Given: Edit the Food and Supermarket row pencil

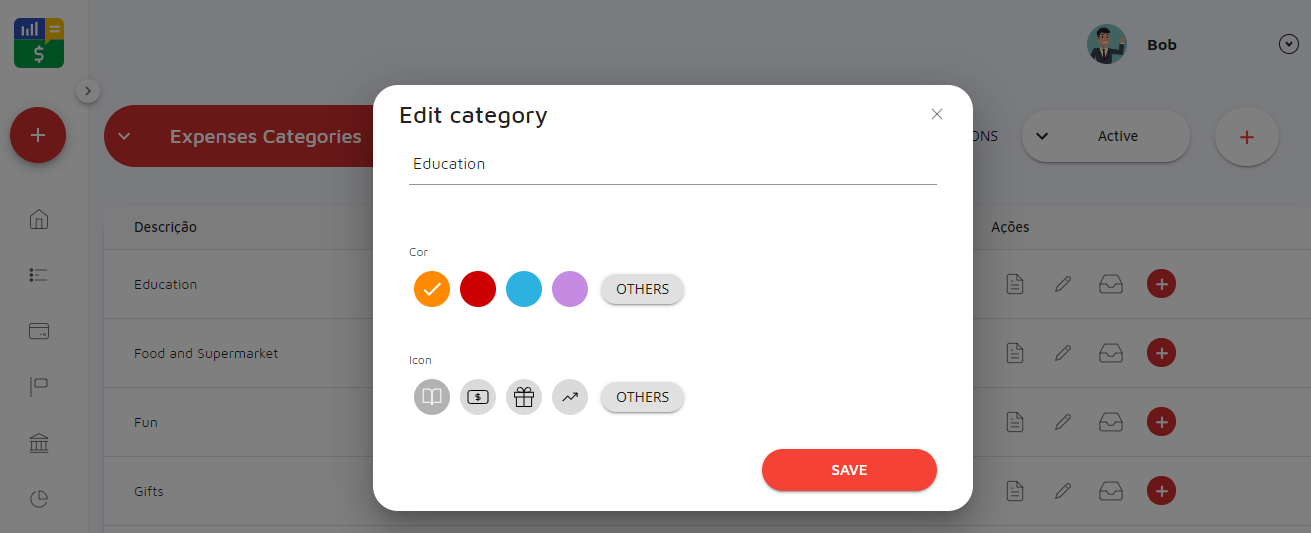Looking at the screenshot, I should [1063, 353].
